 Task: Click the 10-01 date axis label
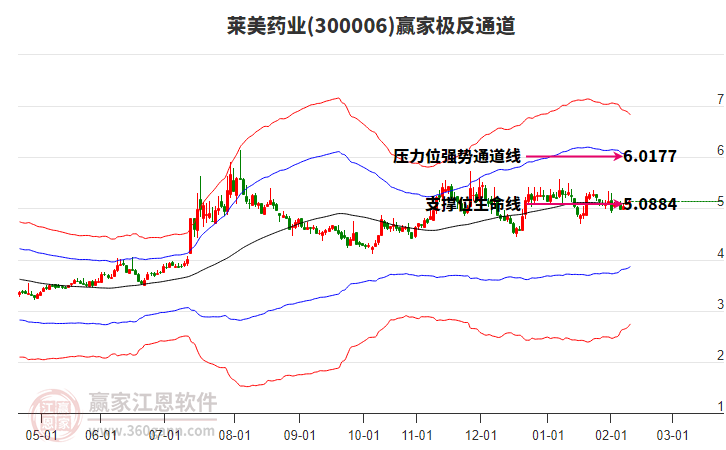pos(363,435)
